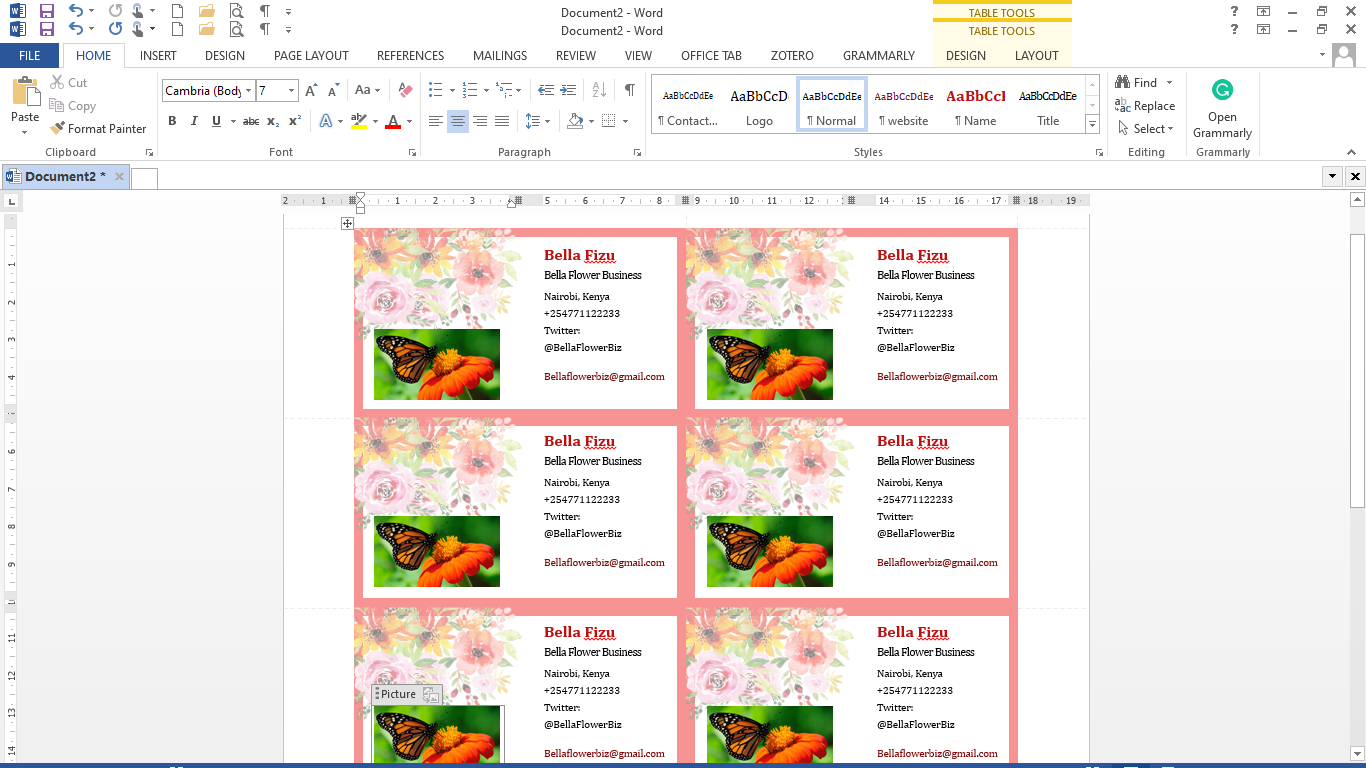Open the Format Painter
Screen dimensions: 1366x768
click(x=98, y=128)
